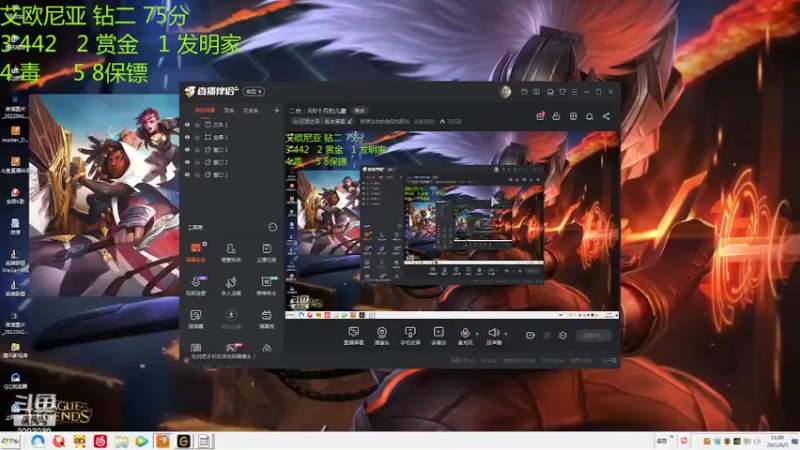Viewport: 800px width, 450px height.
Task: Open the screen popup icon in title bar
Action: pyautogui.click(x=550, y=92)
